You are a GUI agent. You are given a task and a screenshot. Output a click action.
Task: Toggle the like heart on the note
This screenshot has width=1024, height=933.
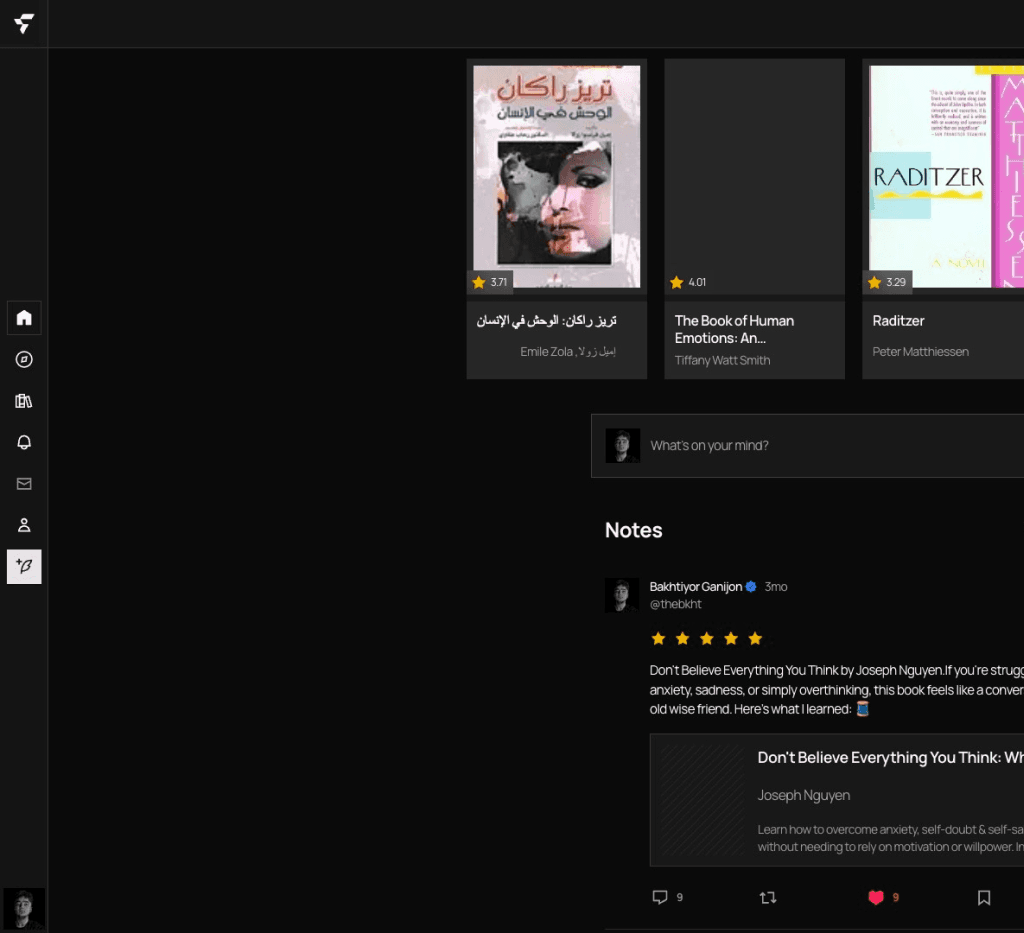tap(876, 898)
